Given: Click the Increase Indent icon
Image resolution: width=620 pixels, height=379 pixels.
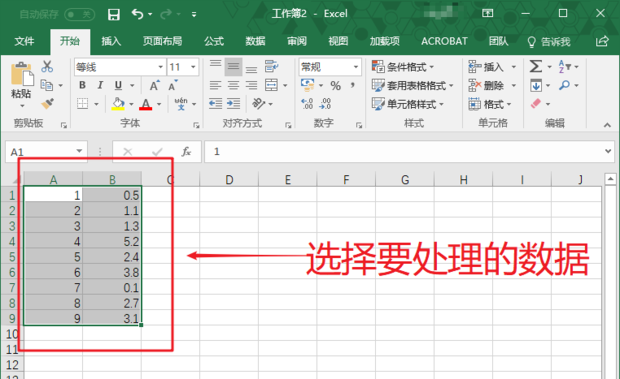Looking at the screenshot, I should point(233,104).
